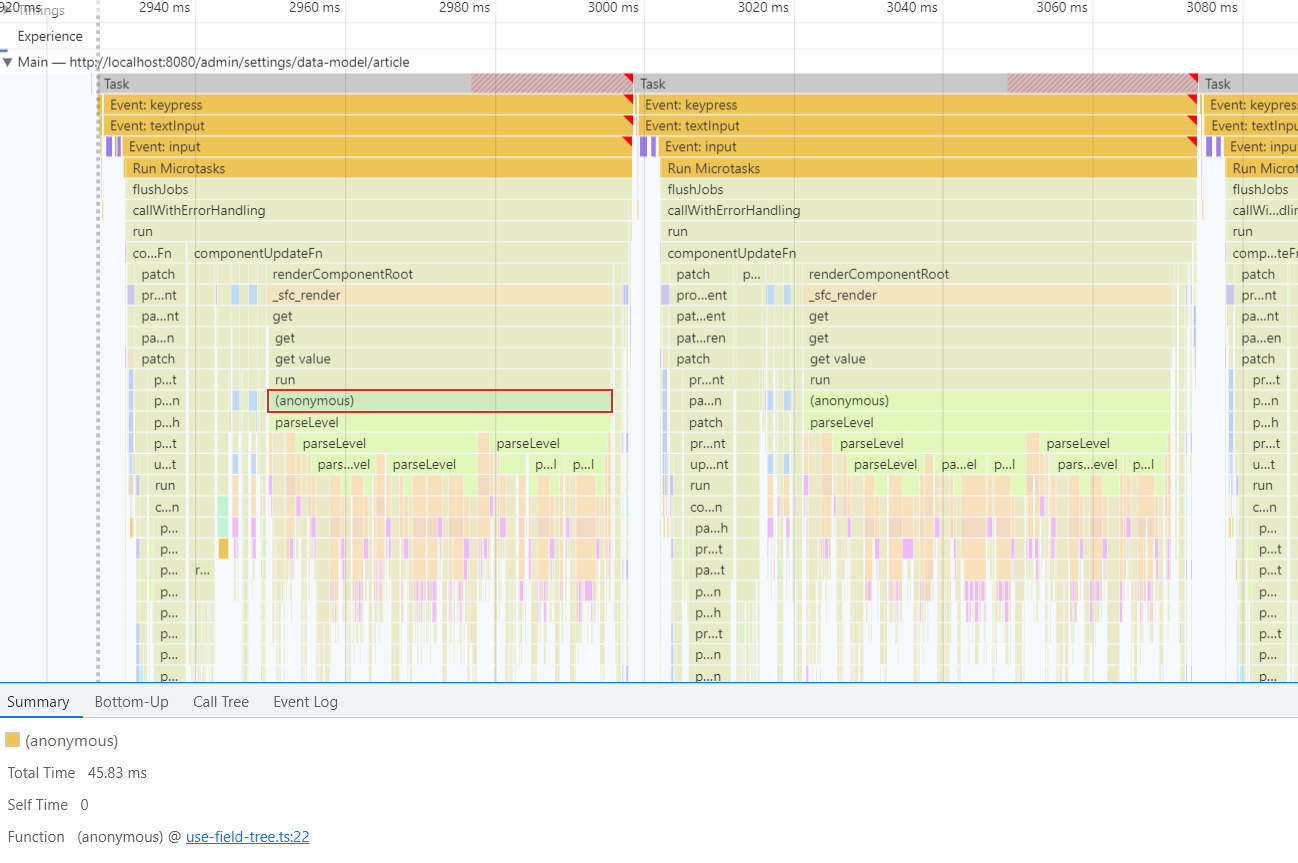1298x863 pixels.
Task: Click the (anonymous) color swatch in Summary
Action: tap(13, 740)
